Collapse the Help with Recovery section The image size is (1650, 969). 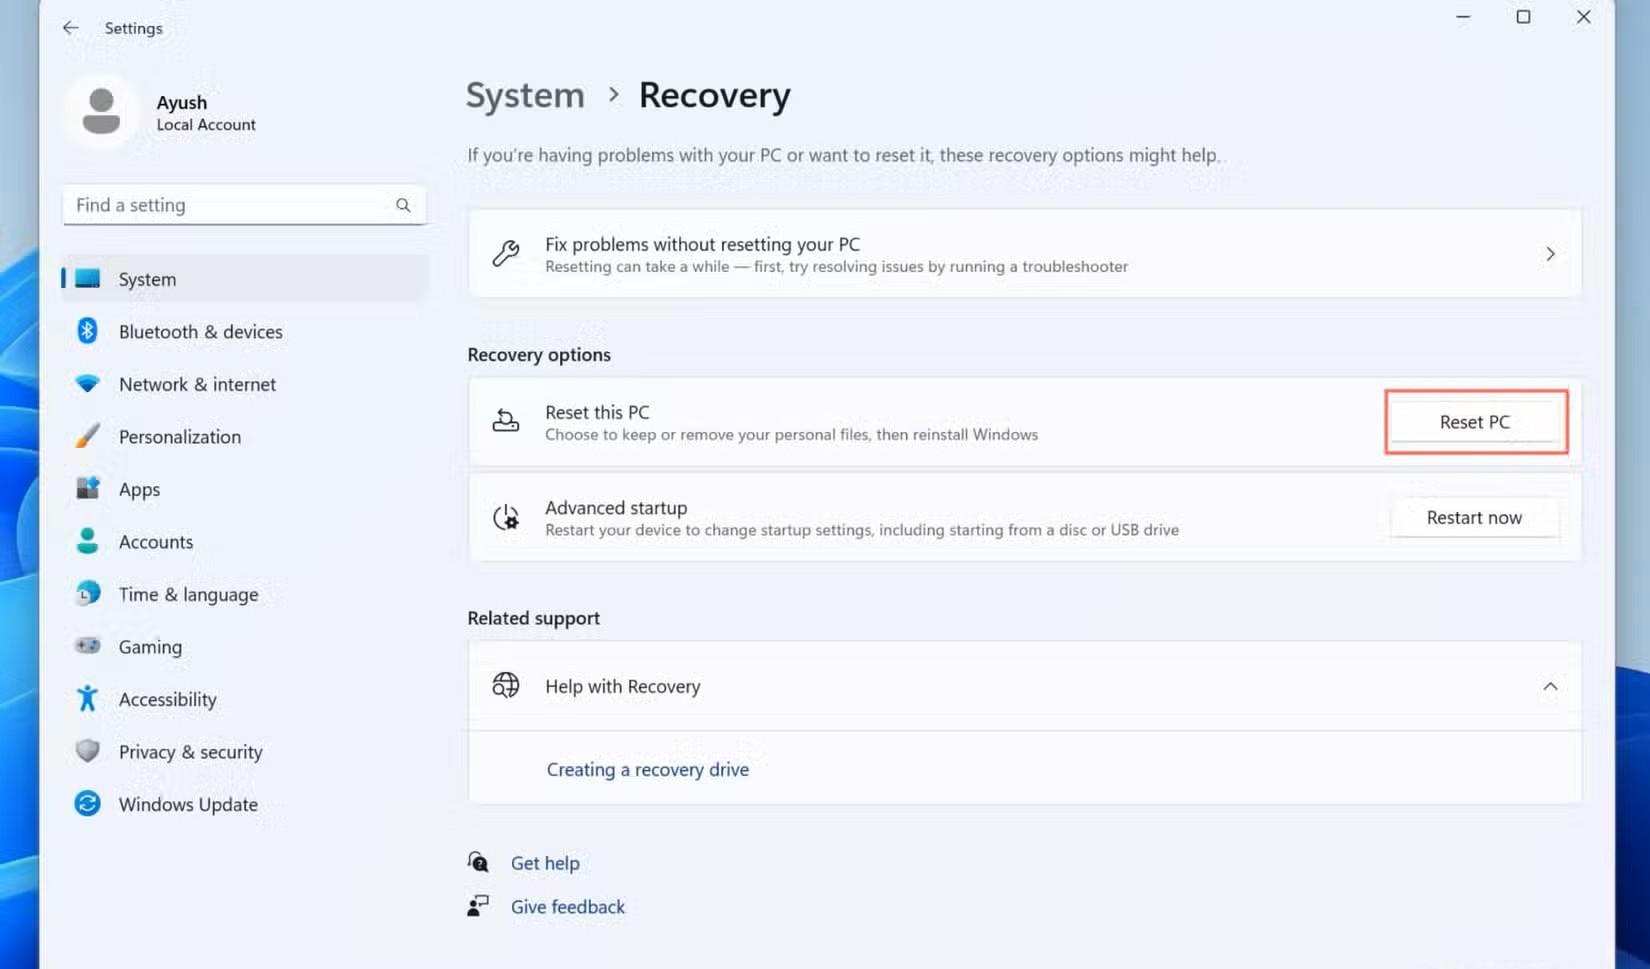[1549, 686]
